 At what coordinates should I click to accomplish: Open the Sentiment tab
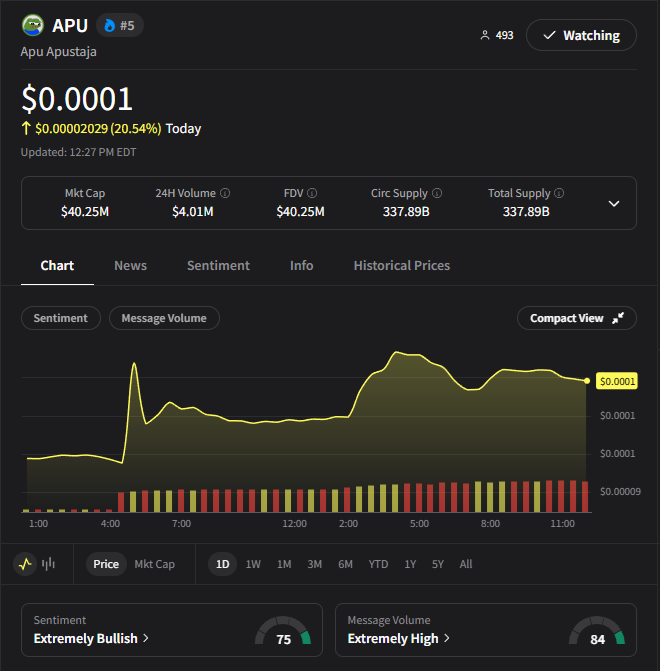218,266
